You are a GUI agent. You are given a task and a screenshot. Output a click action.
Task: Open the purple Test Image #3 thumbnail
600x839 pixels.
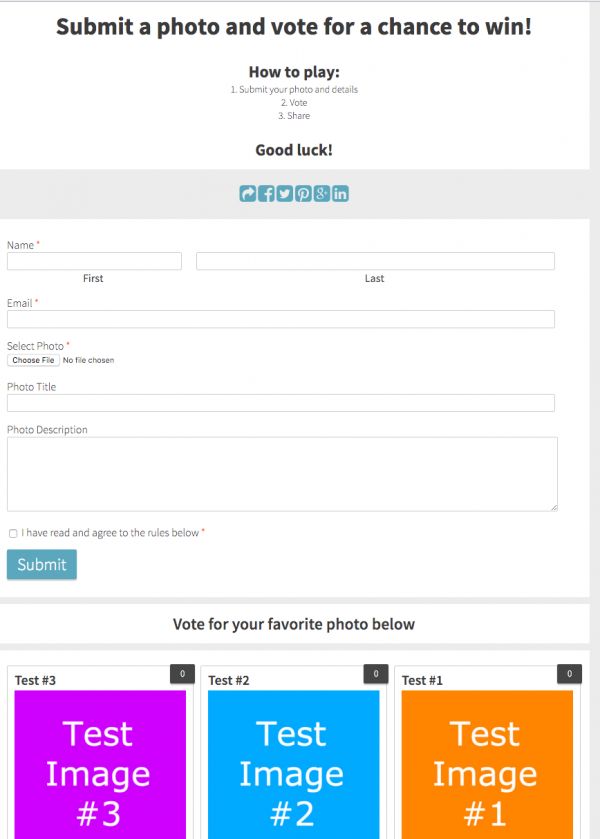(99, 765)
